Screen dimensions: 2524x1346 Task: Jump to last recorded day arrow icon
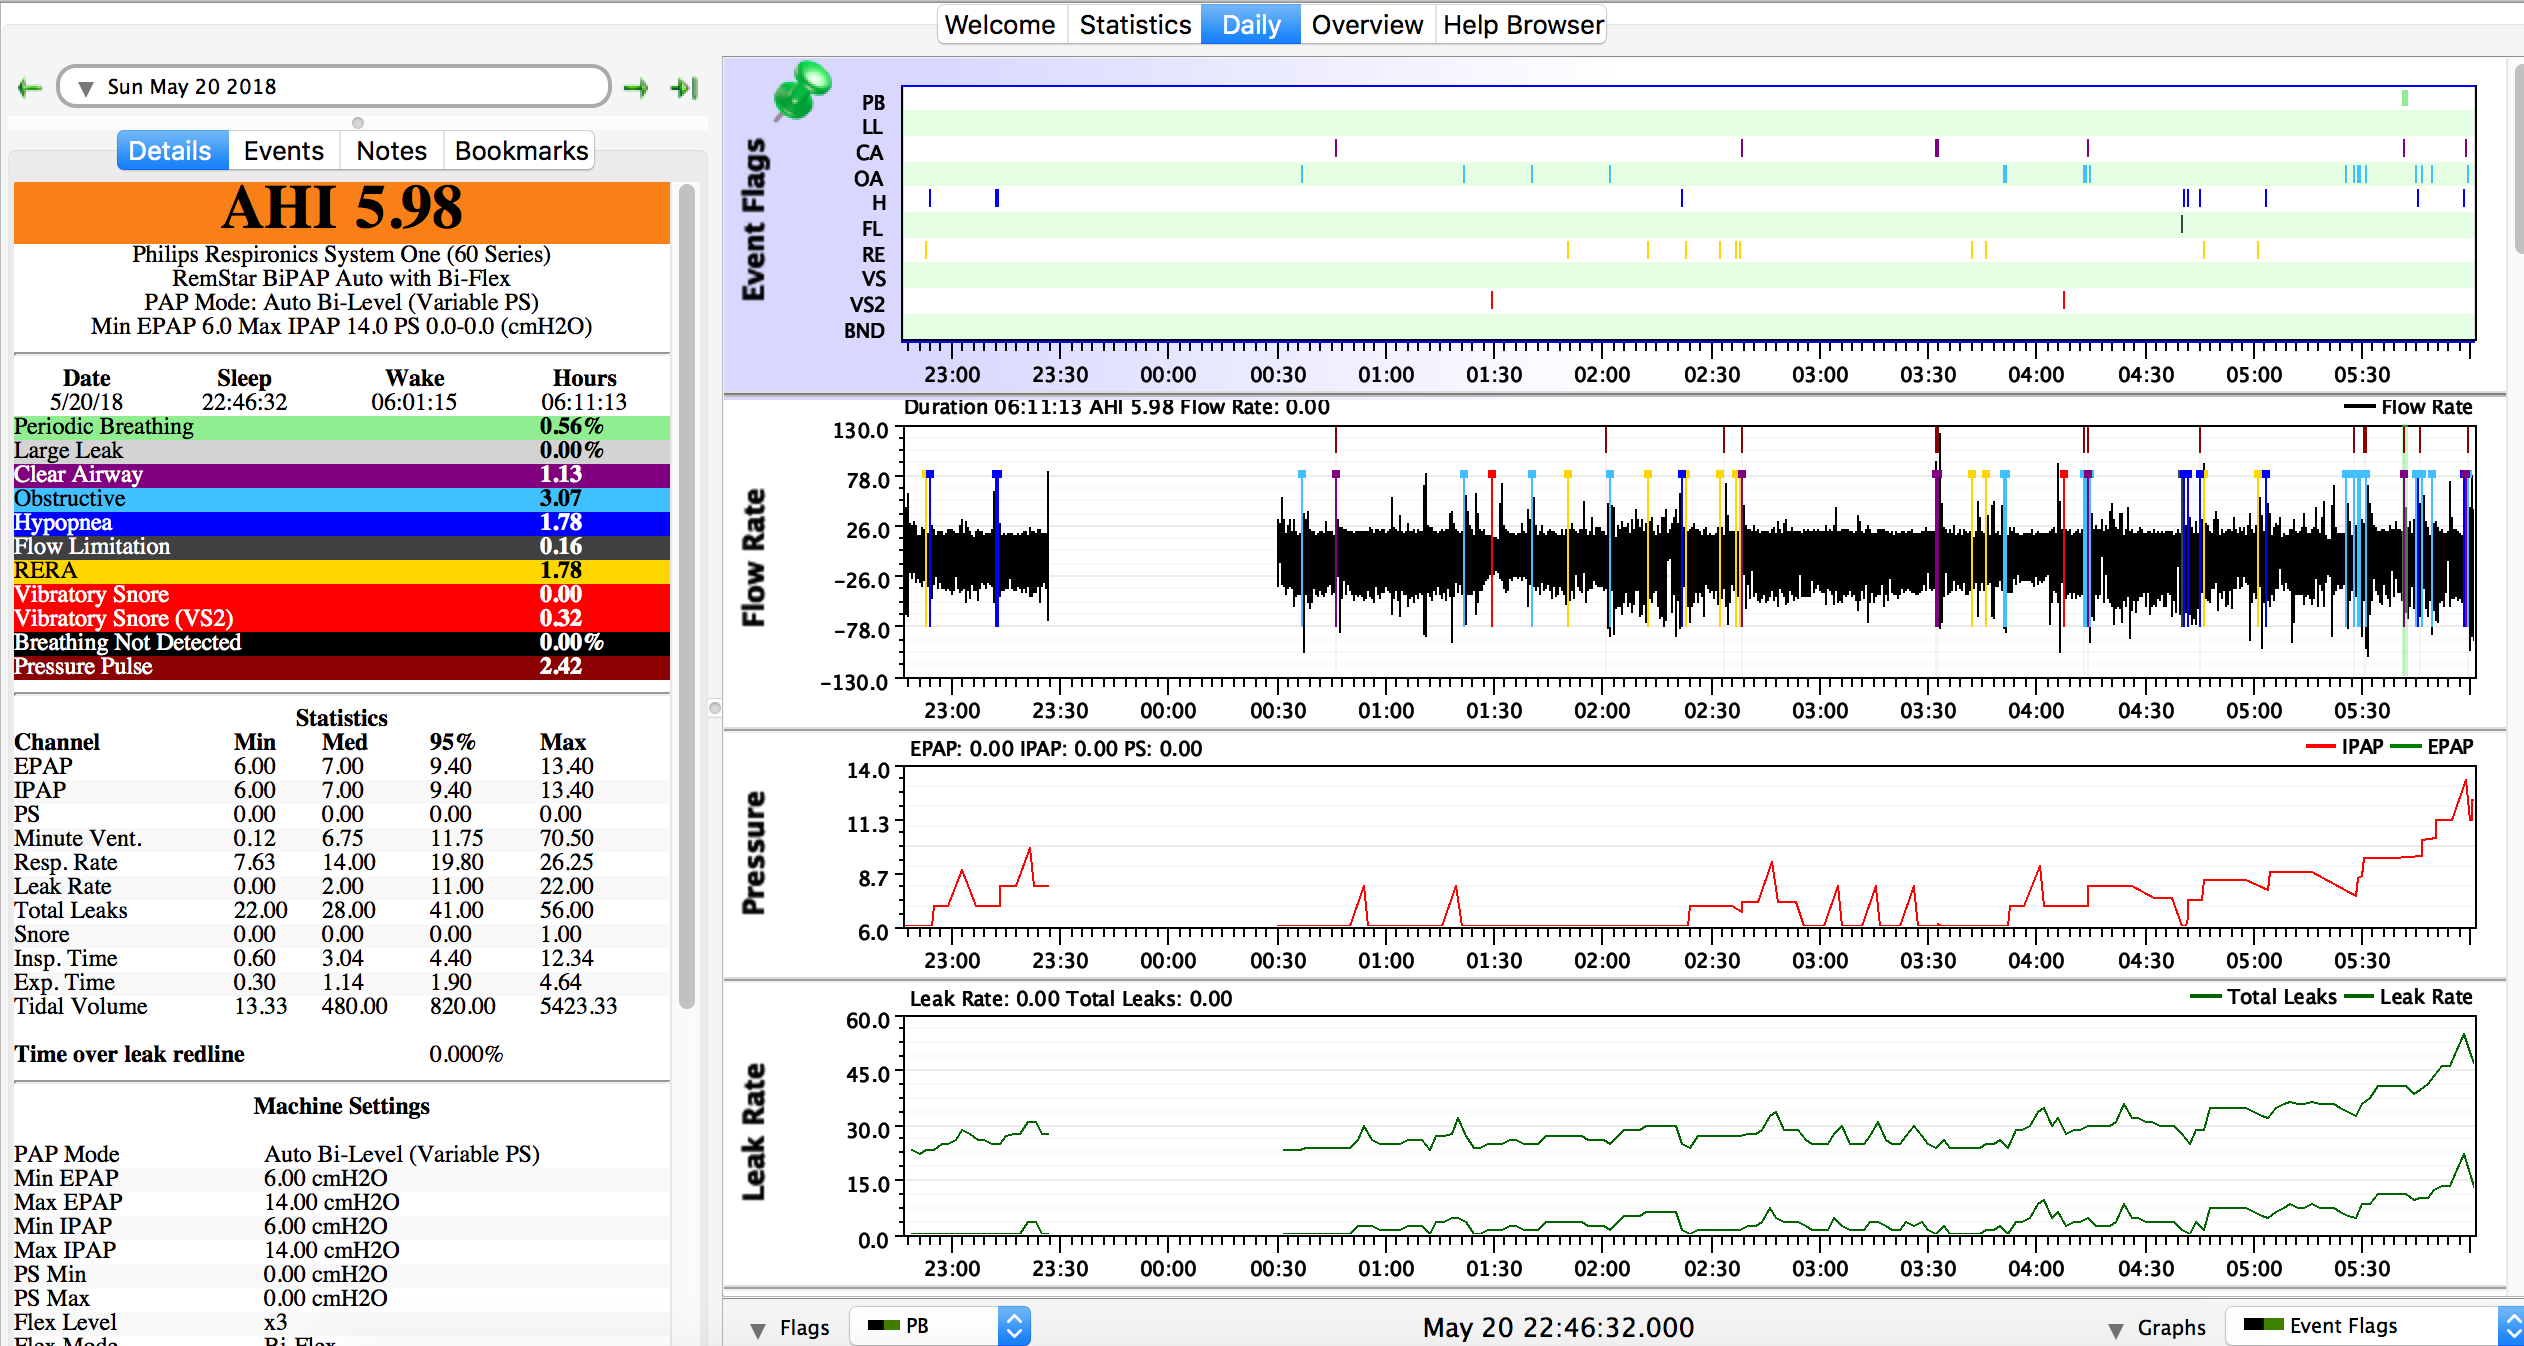[x=684, y=88]
